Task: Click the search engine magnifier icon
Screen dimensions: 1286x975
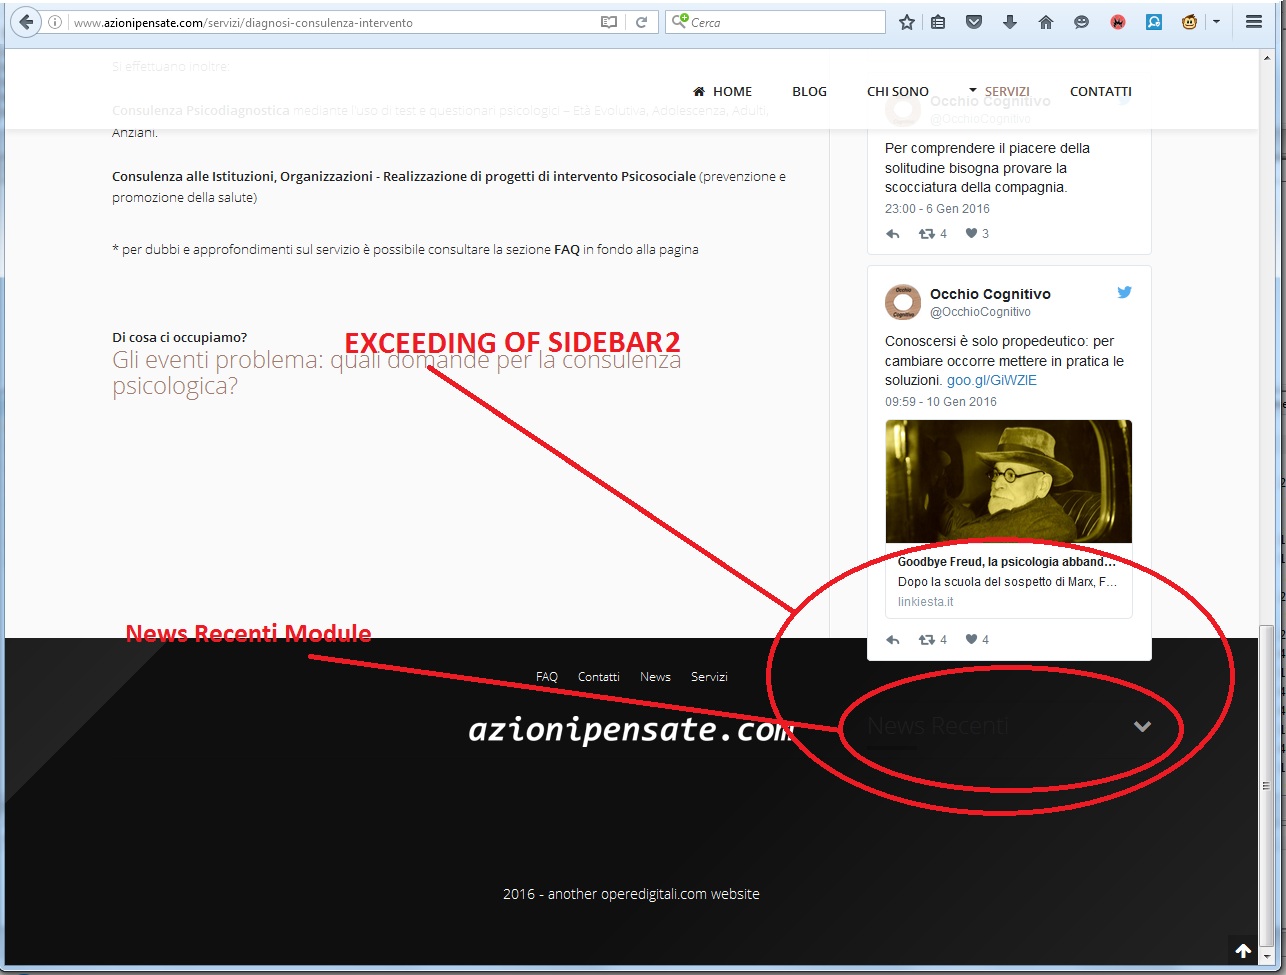Action: coord(680,21)
